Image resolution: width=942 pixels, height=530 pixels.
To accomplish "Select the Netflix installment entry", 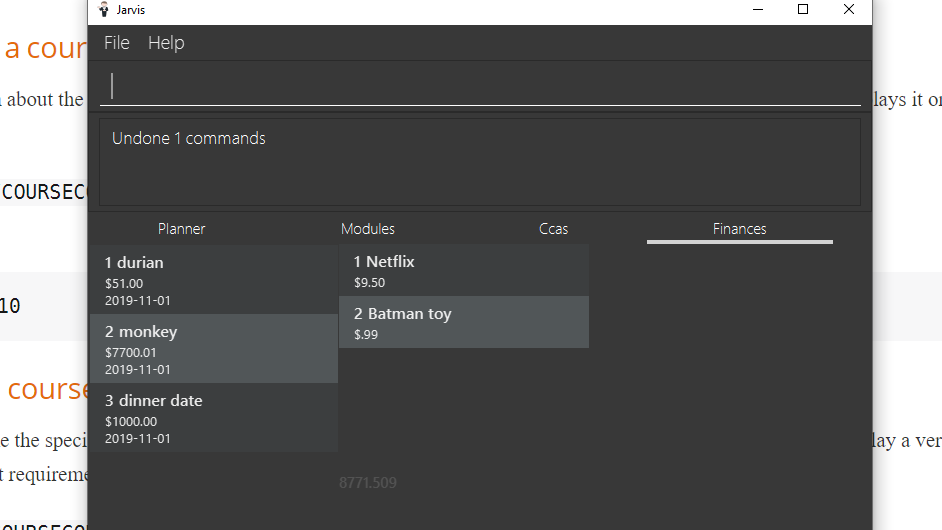I will click(x=464, y=270).
